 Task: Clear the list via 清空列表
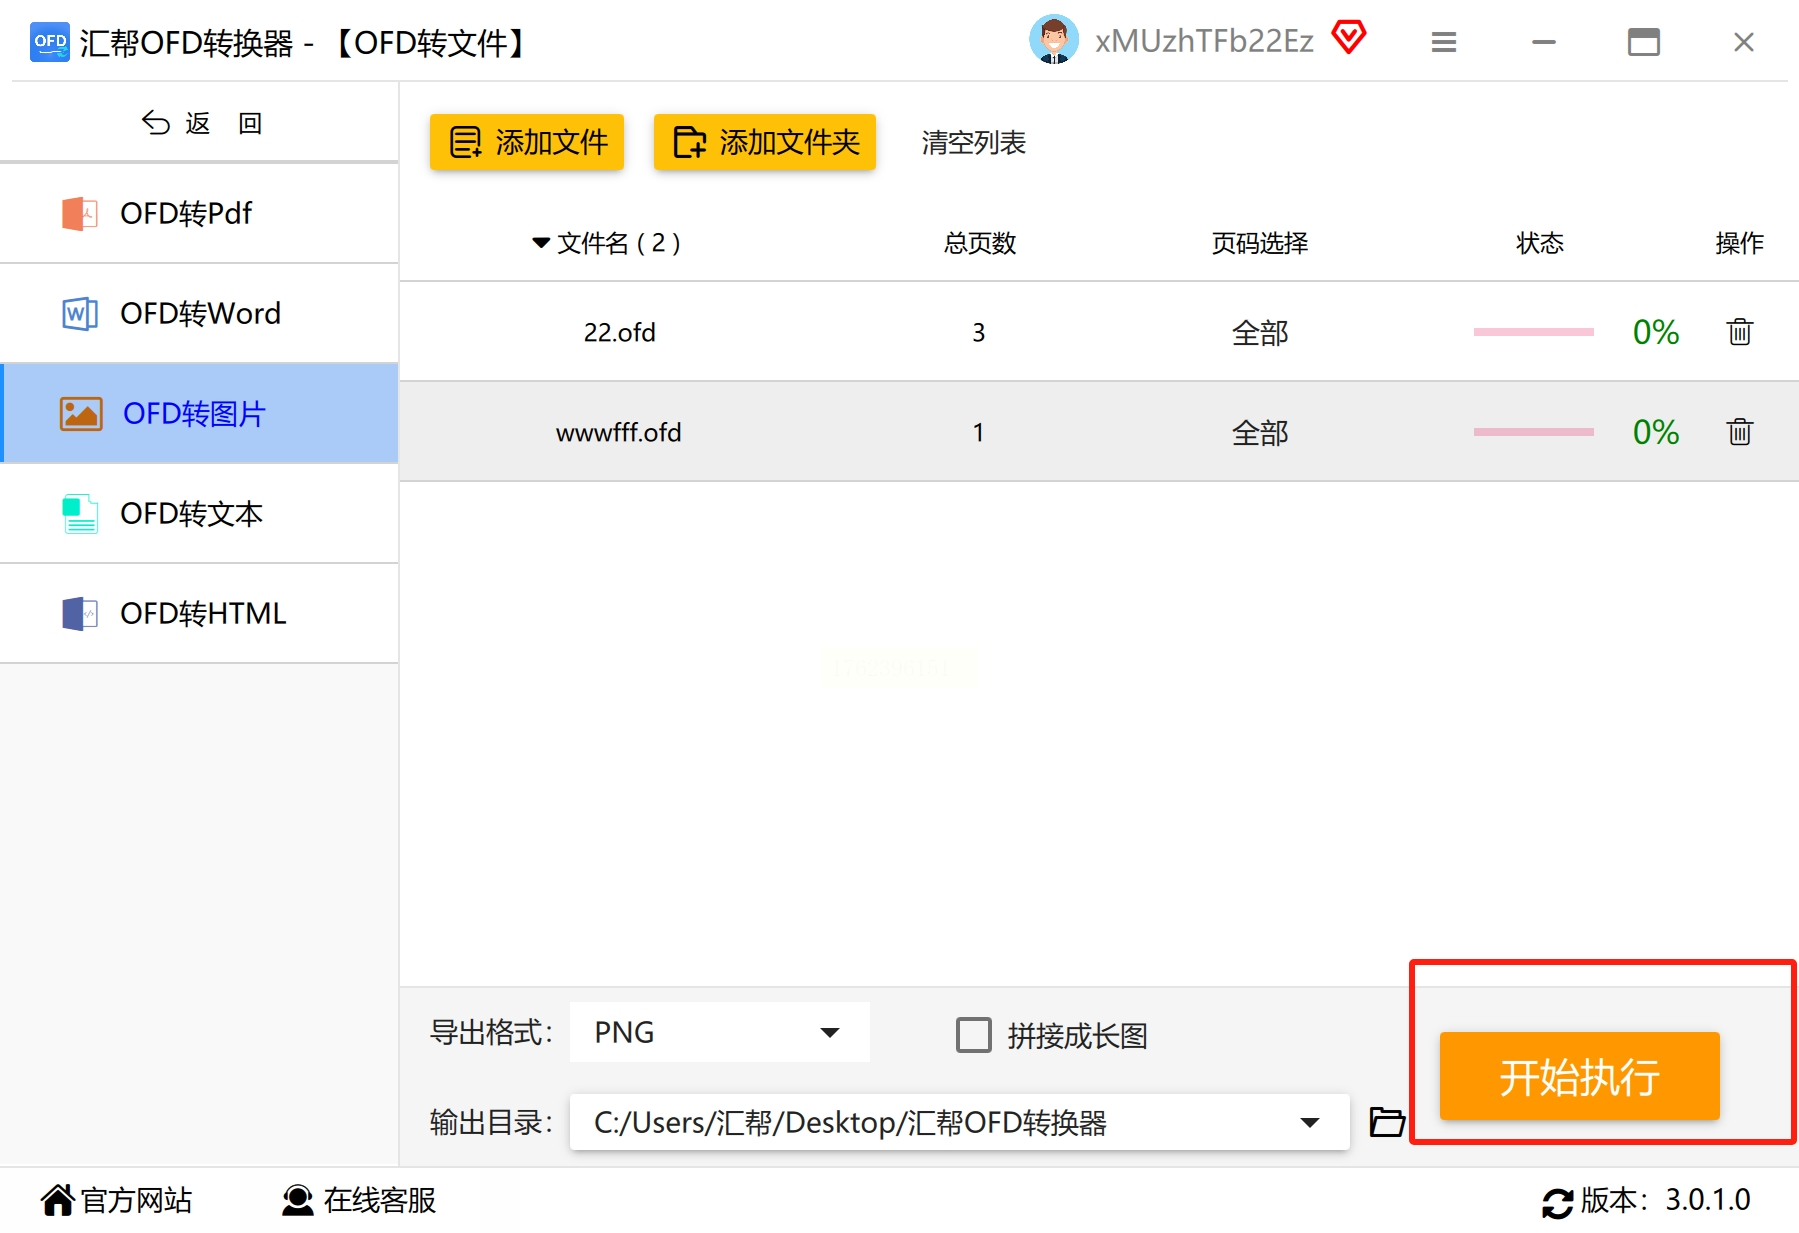point(973,143)
